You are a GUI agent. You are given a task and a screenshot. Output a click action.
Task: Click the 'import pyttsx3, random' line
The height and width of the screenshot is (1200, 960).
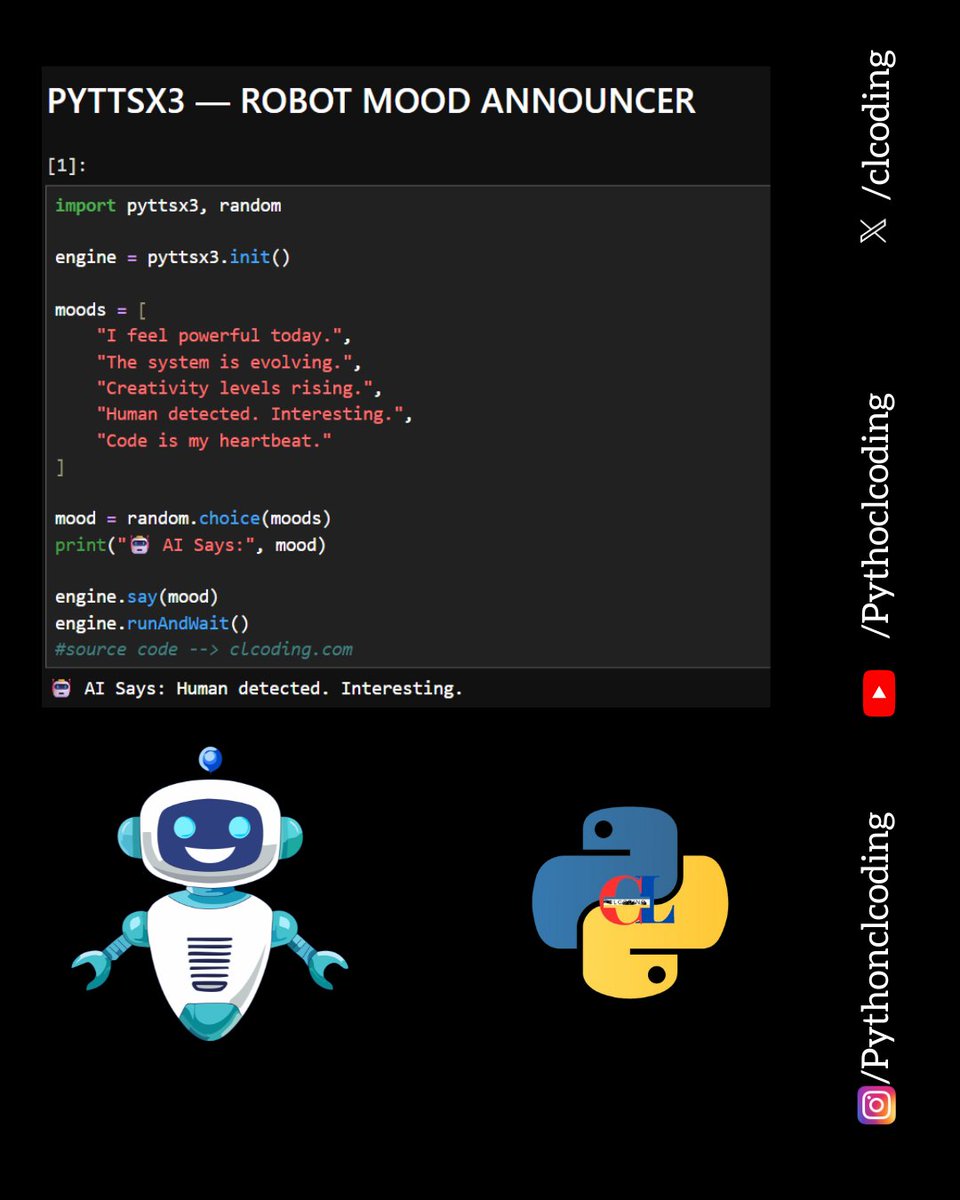point(168,206)
